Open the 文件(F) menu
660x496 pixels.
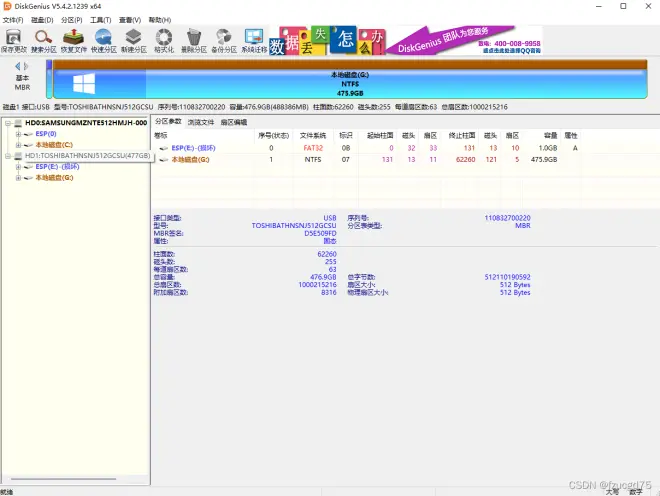[13, 20]
